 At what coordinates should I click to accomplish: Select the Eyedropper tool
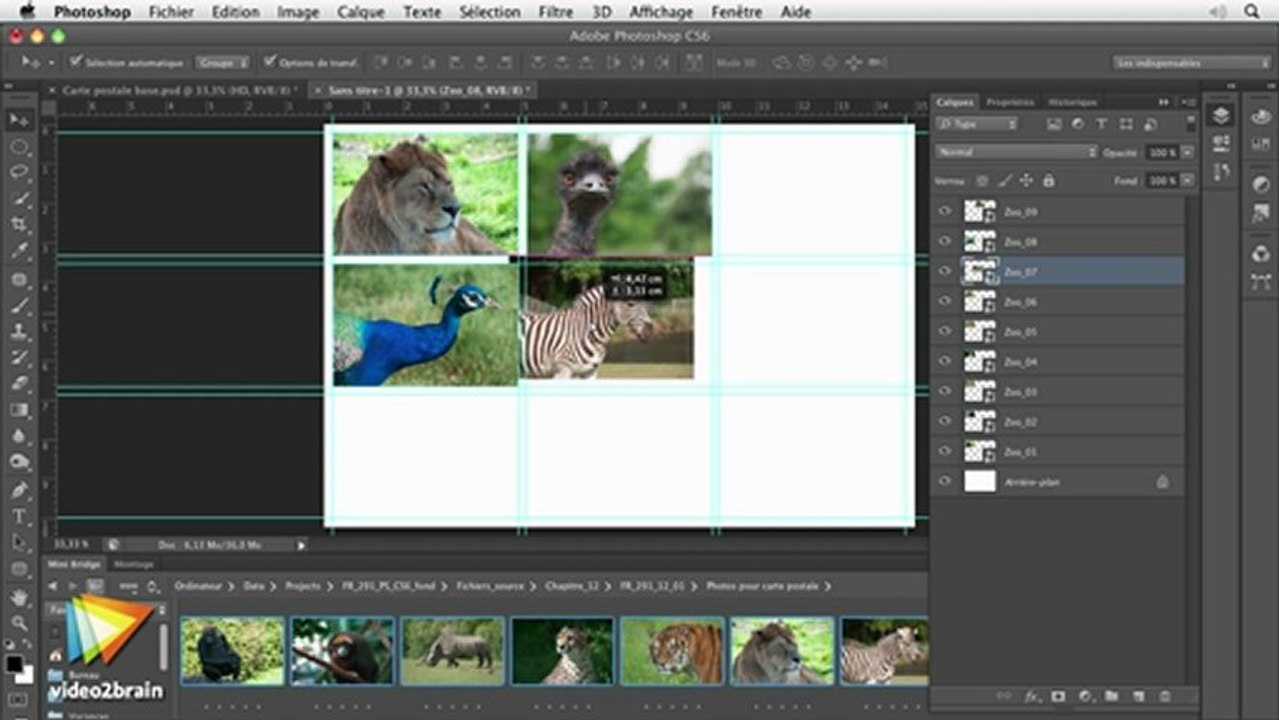(x=19, y=251)
